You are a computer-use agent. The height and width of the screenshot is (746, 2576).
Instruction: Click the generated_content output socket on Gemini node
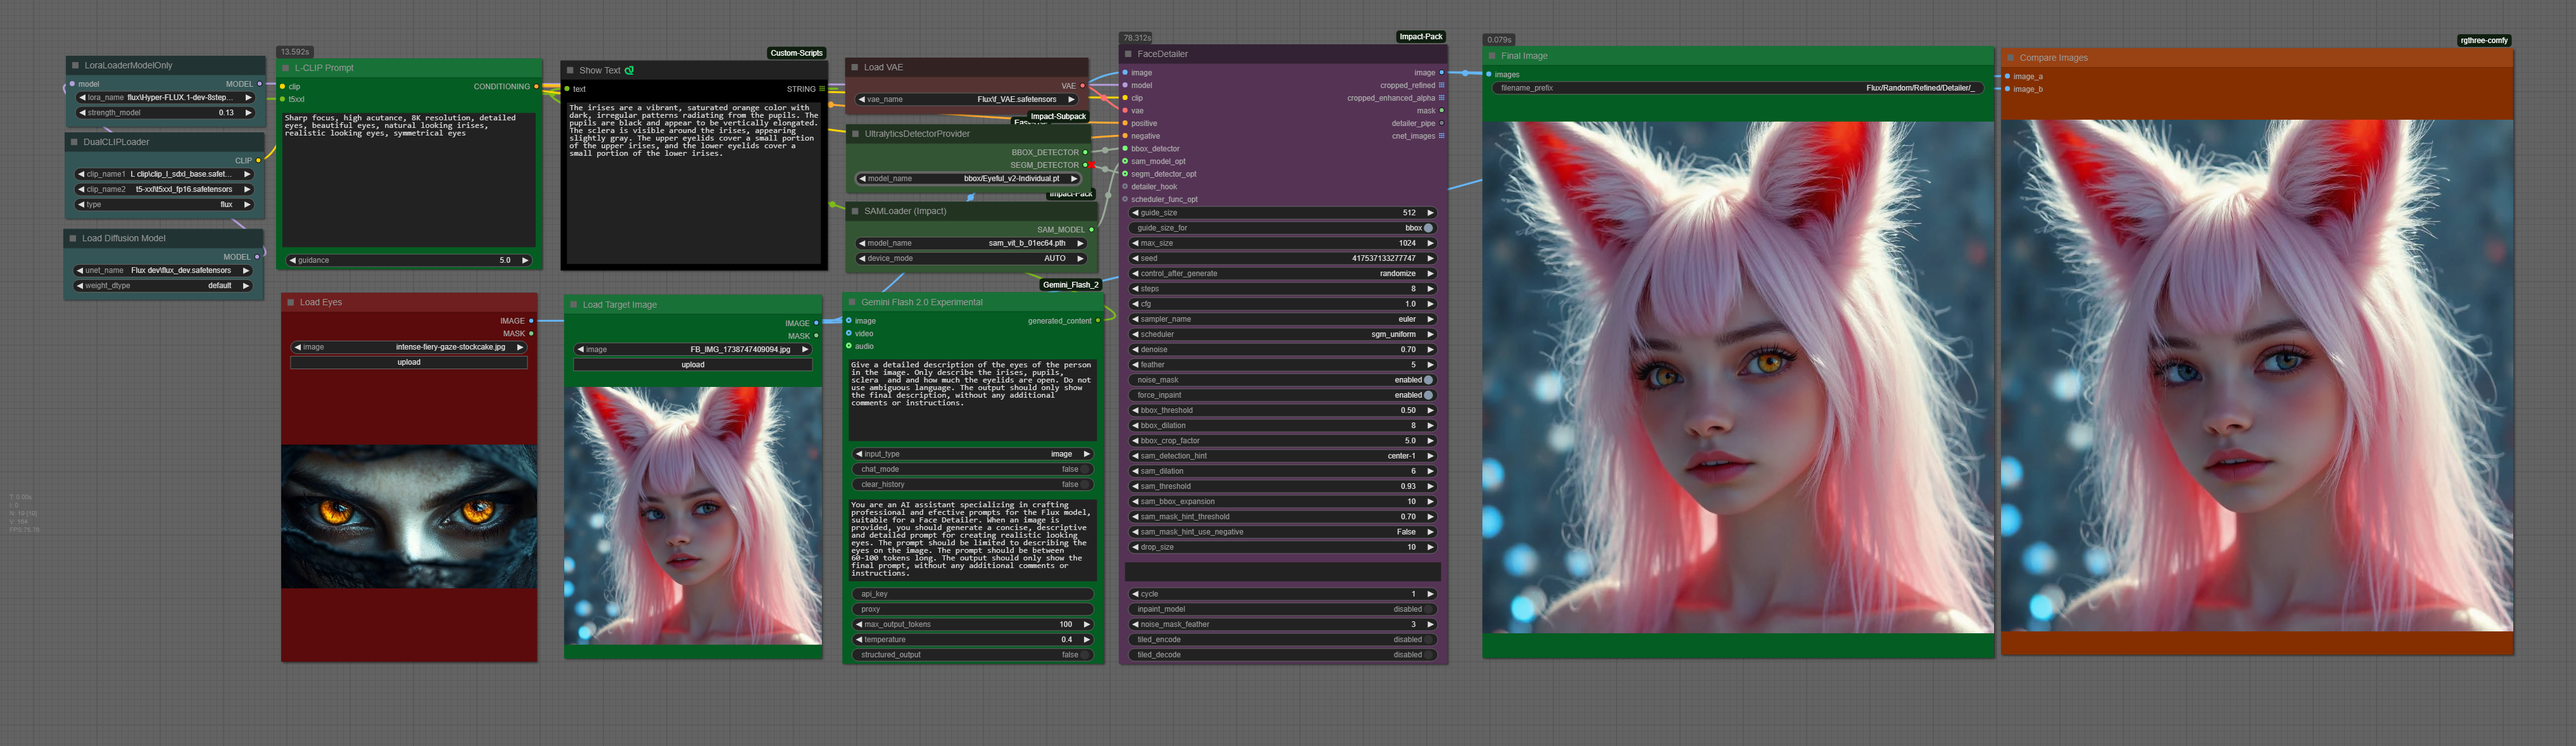pyautogui.click(x=1098, y=321)
